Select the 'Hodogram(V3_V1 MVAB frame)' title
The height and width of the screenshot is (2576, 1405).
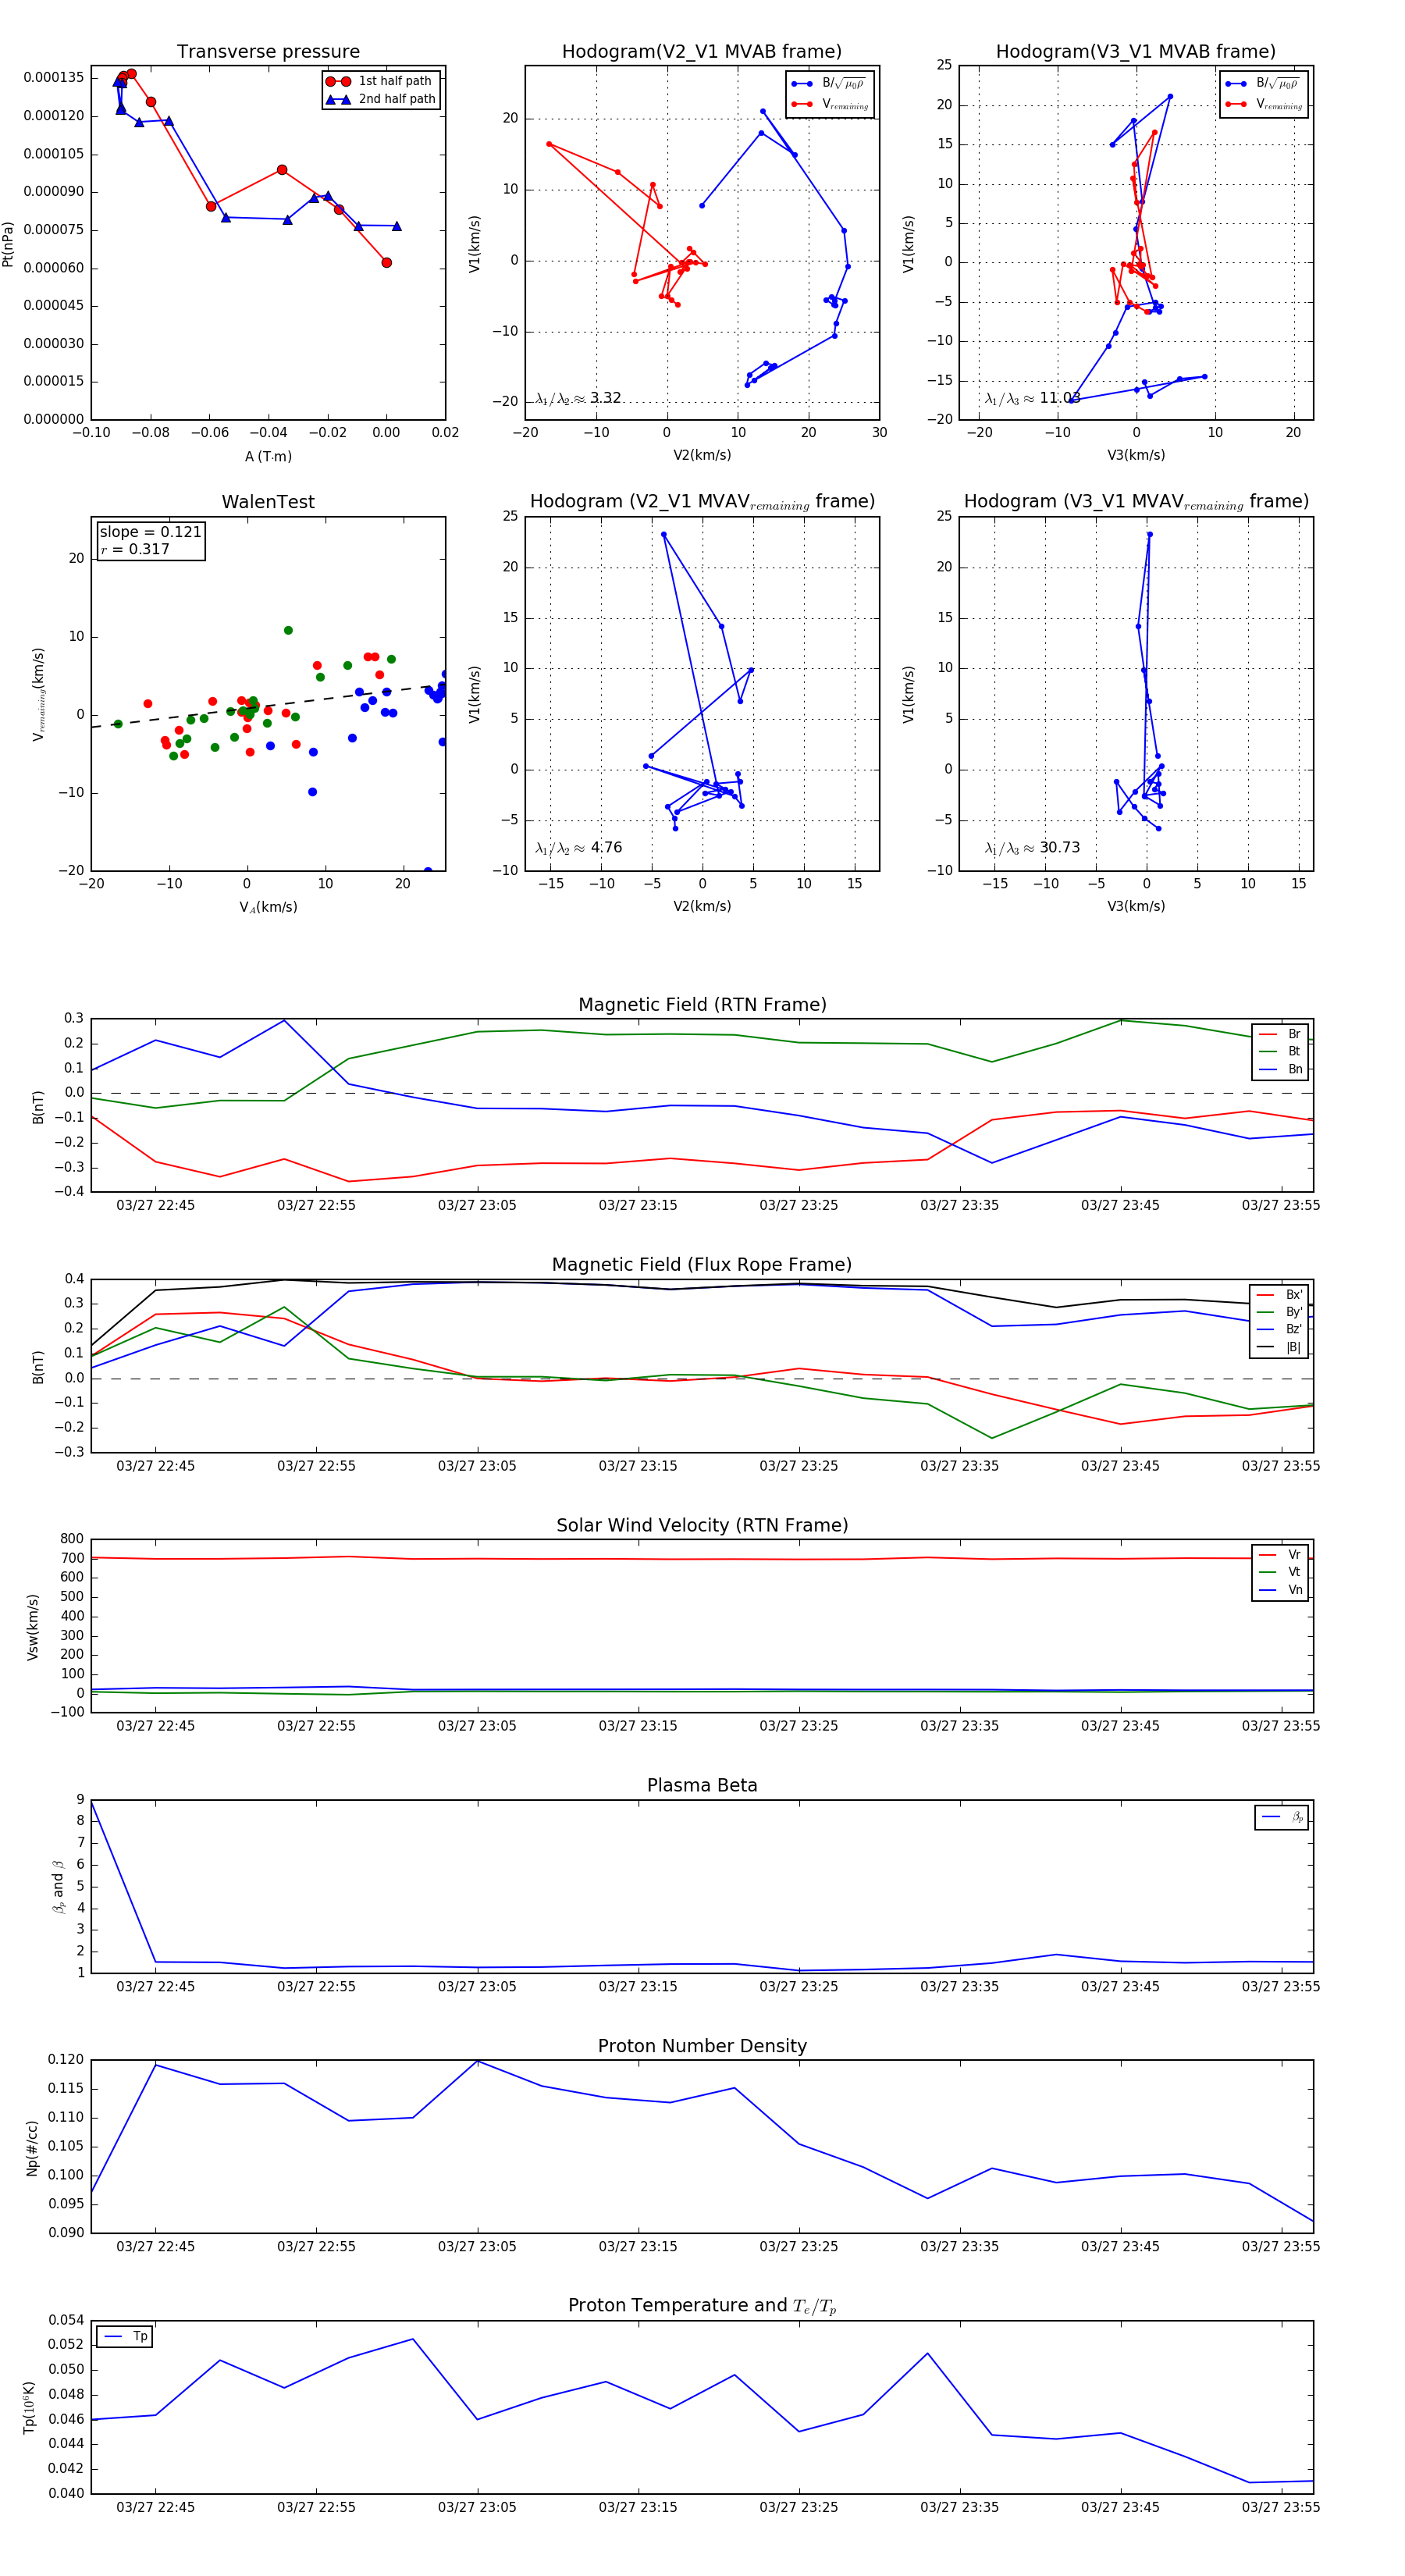(x=1136, y=52)
